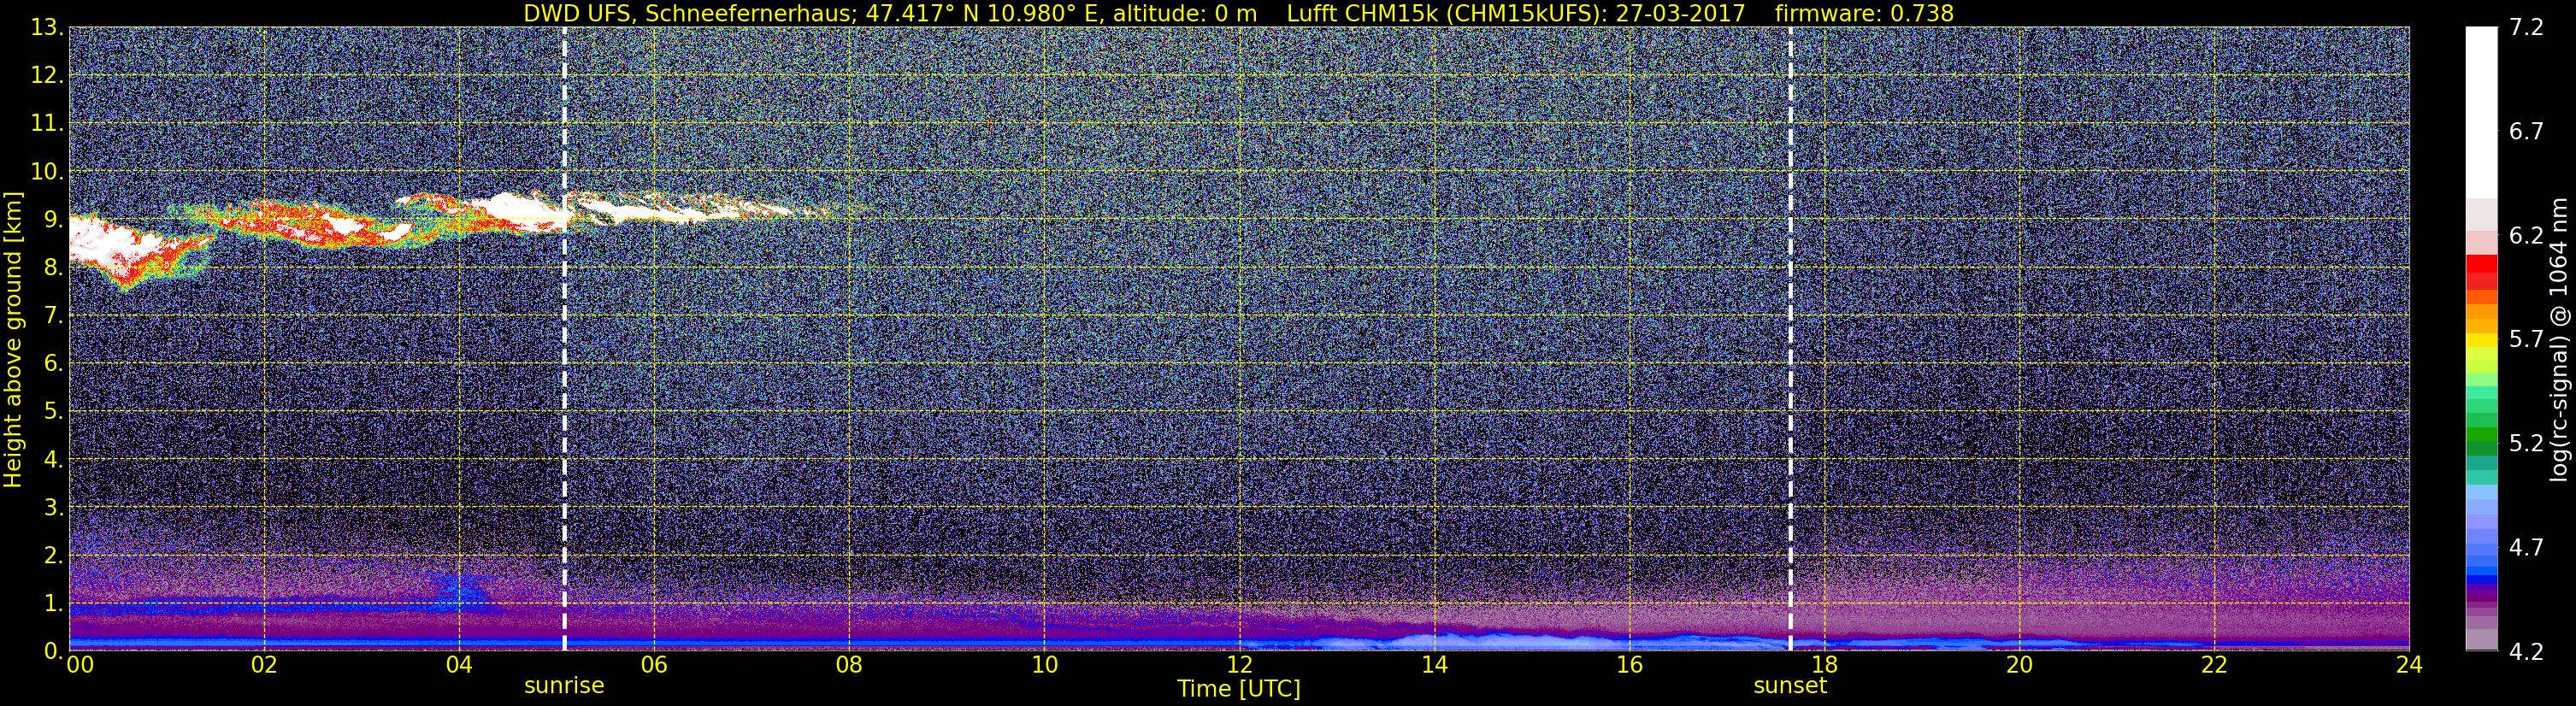Click the '5.2' colorbar value
The width and height of the screenshot is (2576, 706).
point(2526,444)
